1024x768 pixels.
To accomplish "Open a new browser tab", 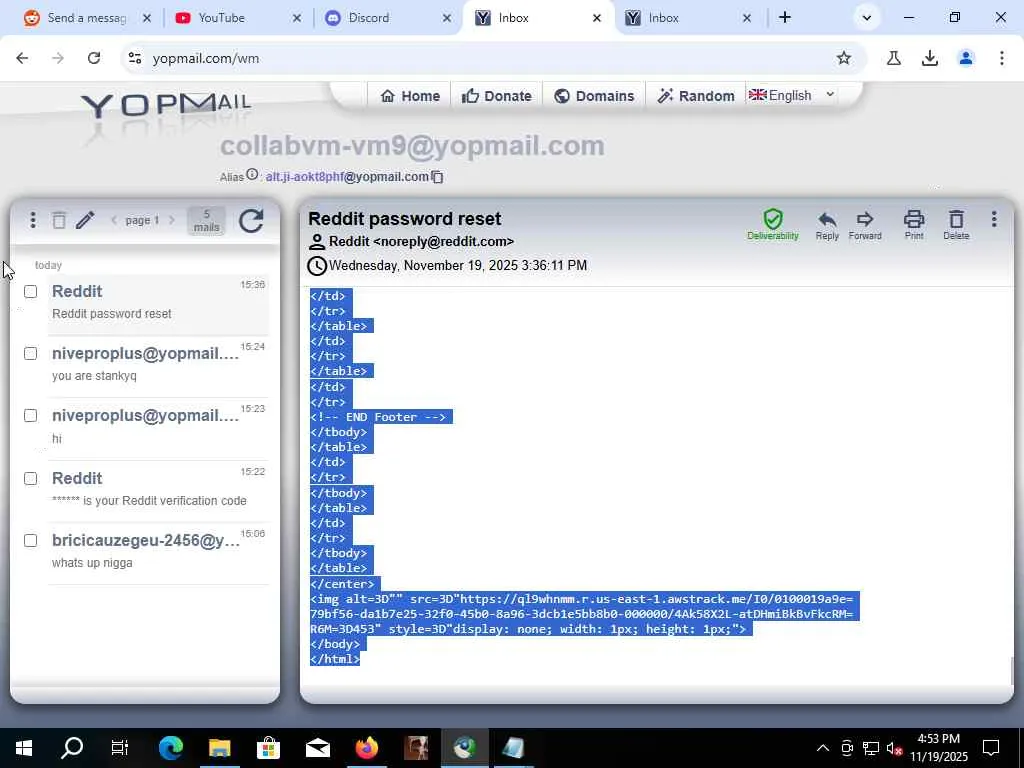I will click(785, 18).
